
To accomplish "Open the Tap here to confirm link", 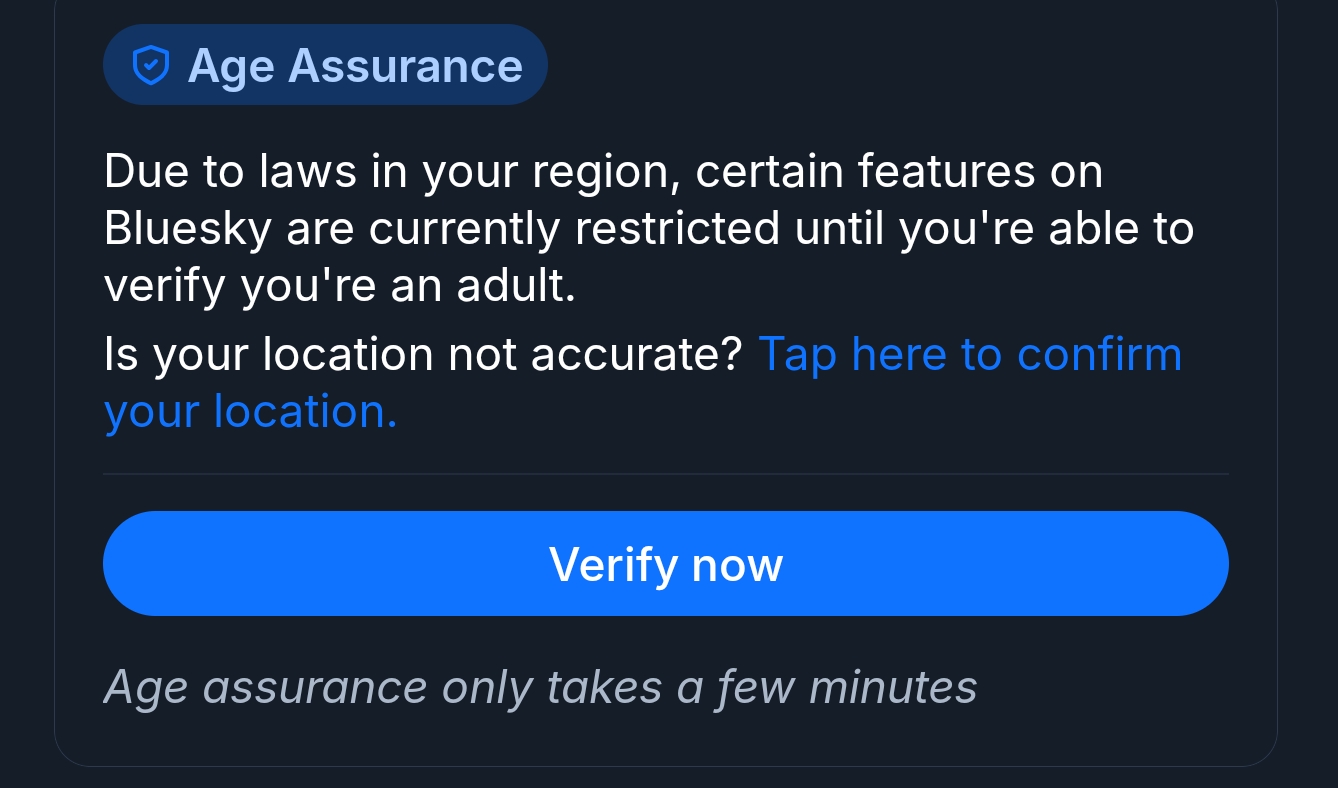I will click(970, 354).
